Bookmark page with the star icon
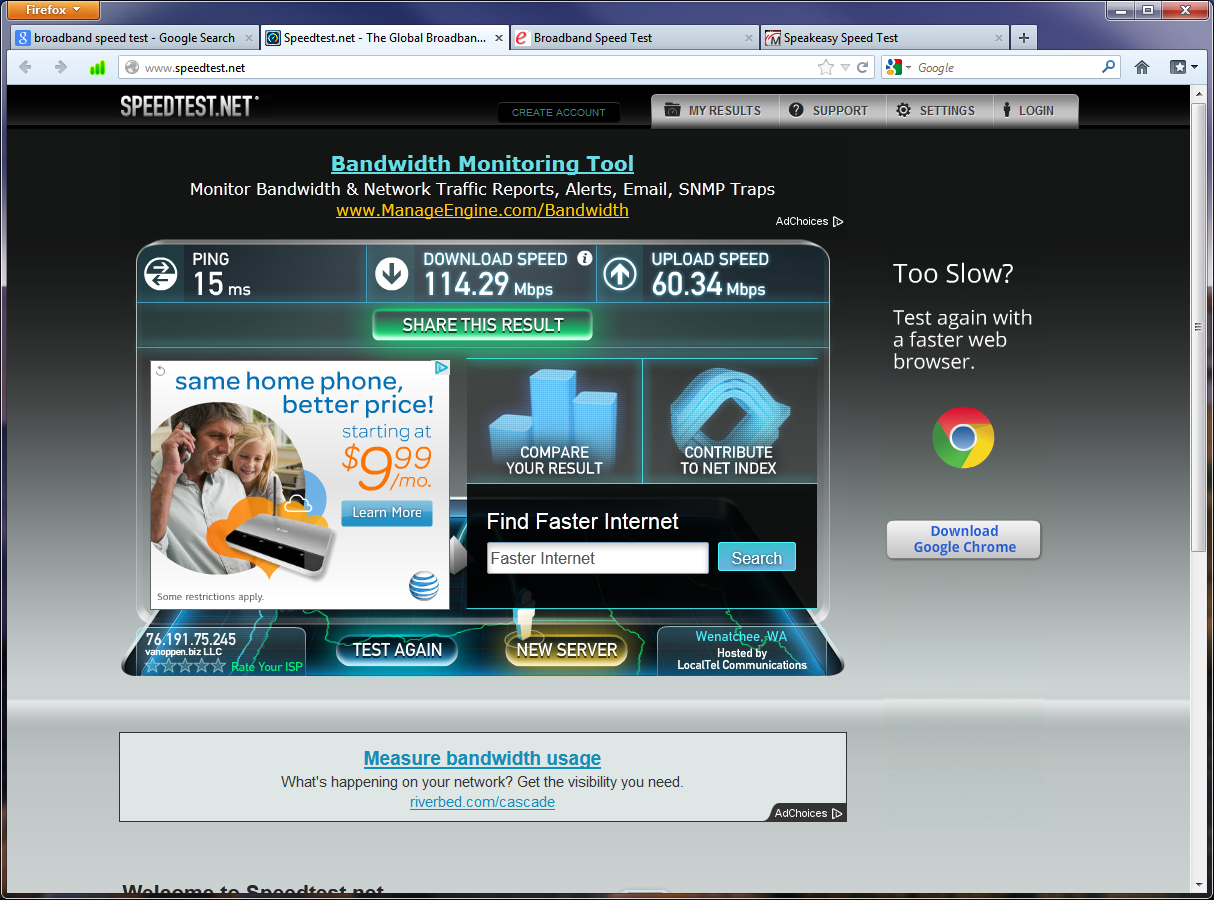The image size is (1214, 900). tap(825, 68)
